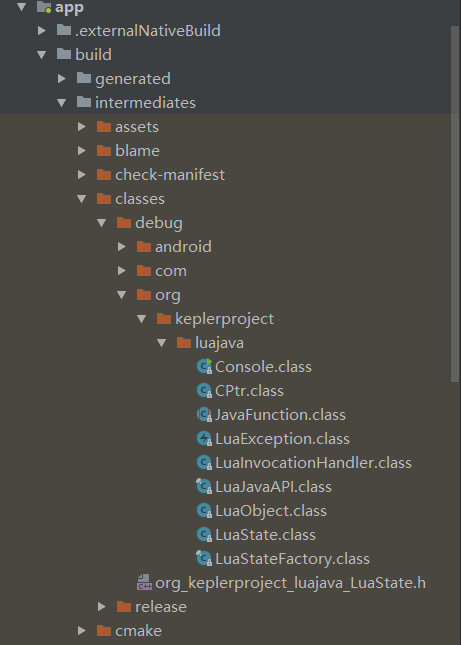Select the .externalNativeBuild folder label
This screenshot has width=461, height=645.
click(148, 30)
